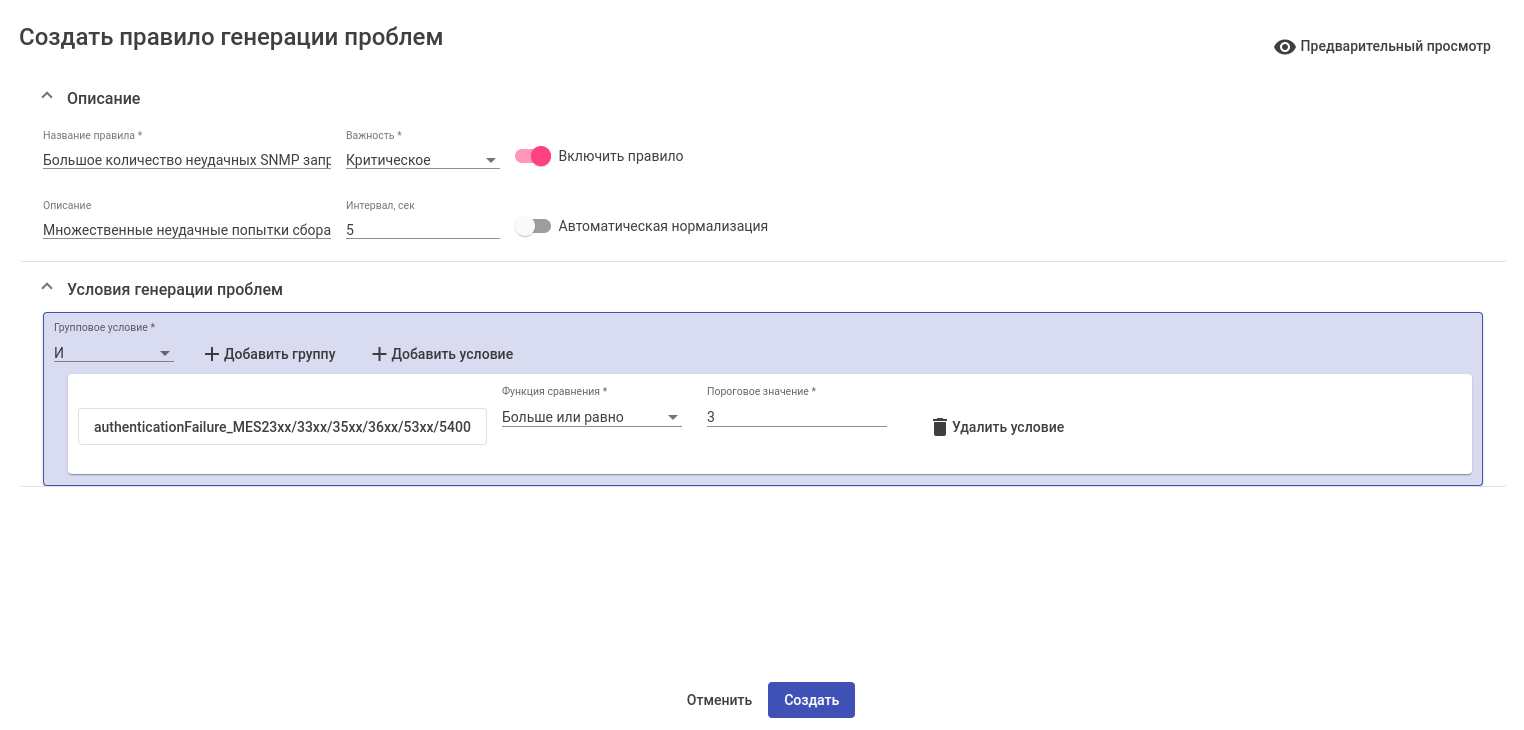This screenshot has height=730, width=1524.
Task: Click the plus icon for Добавить группу
Action: tap(211, 354)
